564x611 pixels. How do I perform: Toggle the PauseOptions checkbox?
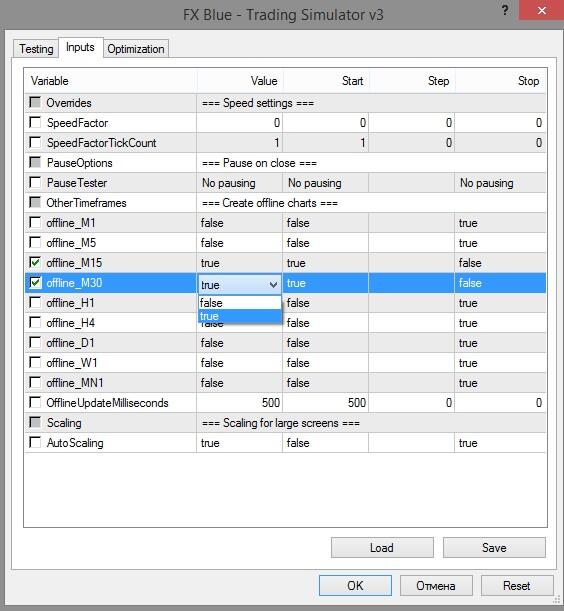tap(35, 162)
